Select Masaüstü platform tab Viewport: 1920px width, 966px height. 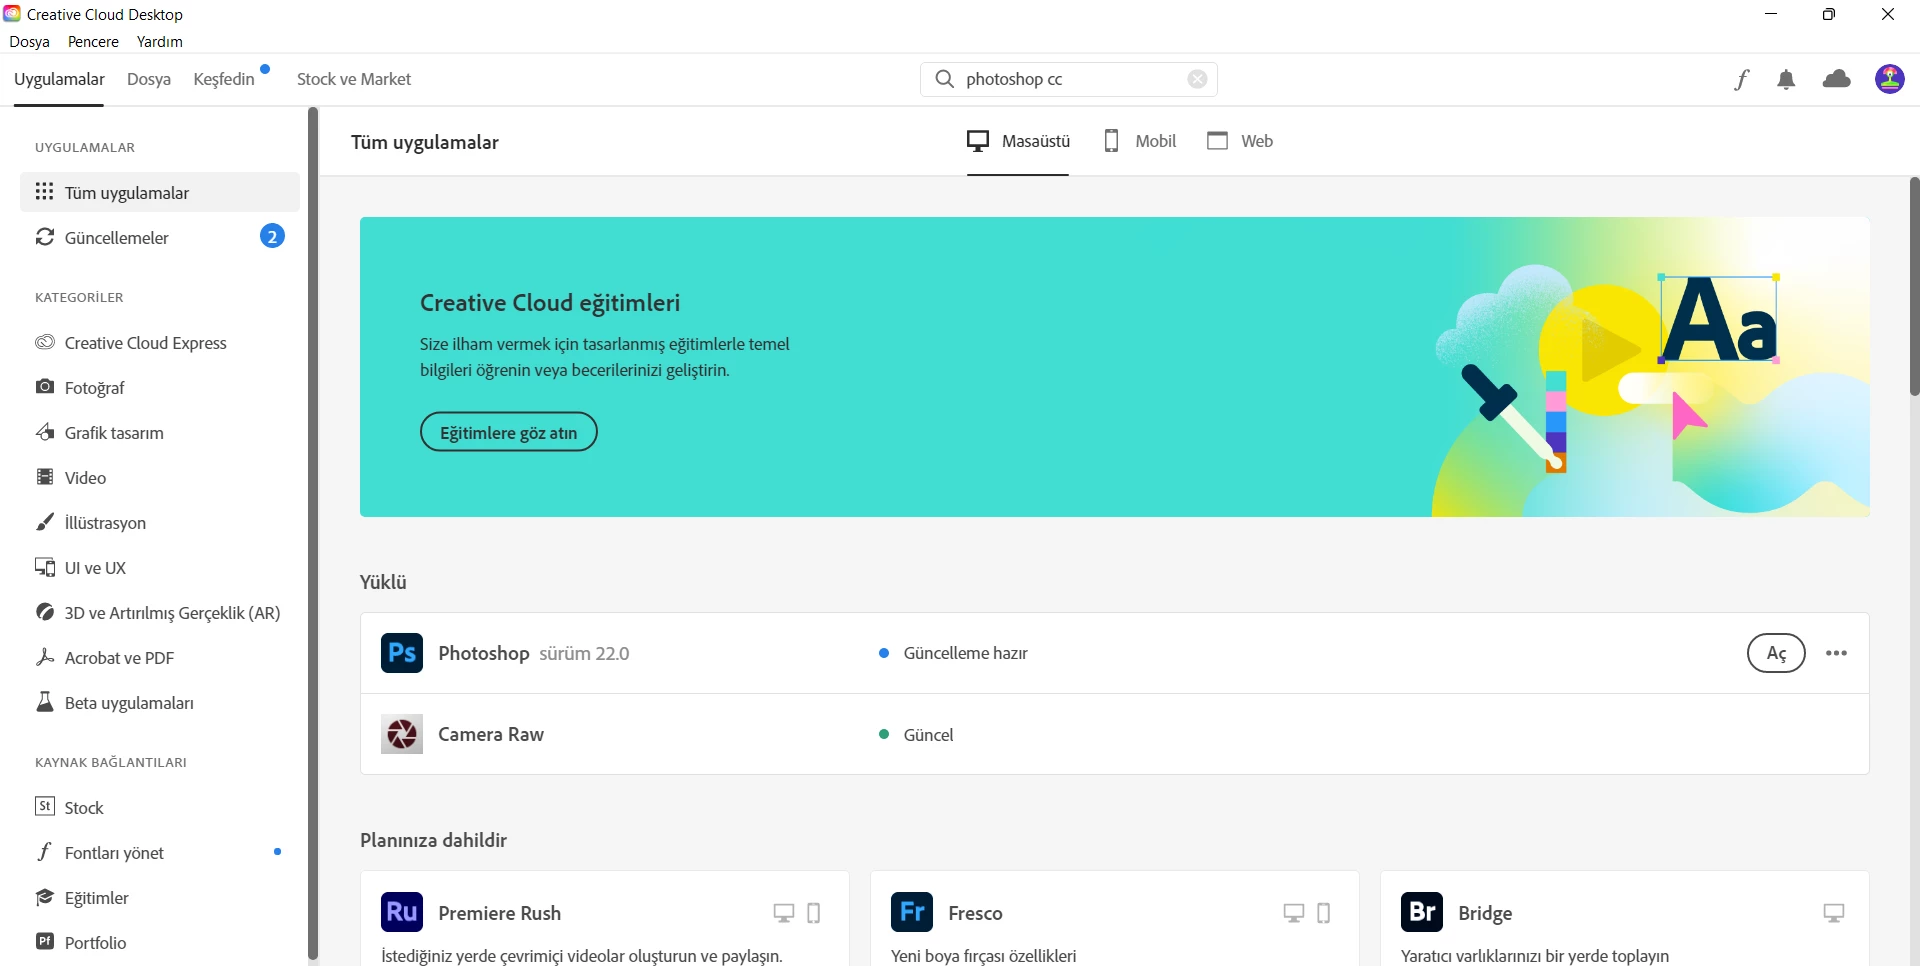point(1018,141)
